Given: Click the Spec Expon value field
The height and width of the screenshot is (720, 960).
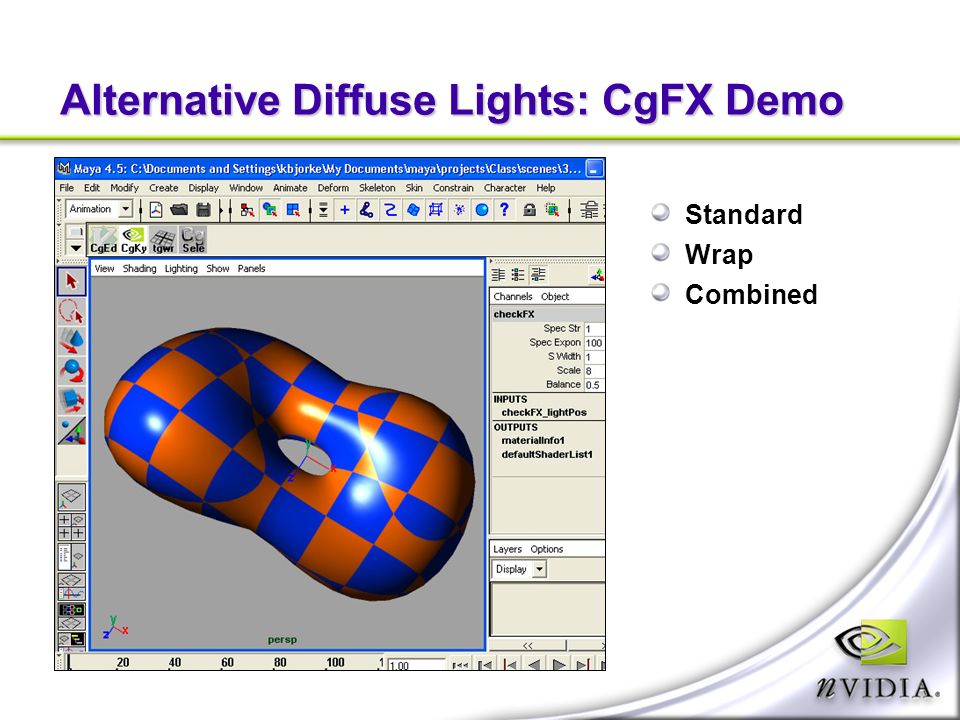Looking at the screenshot, I should tap(594, 343).
